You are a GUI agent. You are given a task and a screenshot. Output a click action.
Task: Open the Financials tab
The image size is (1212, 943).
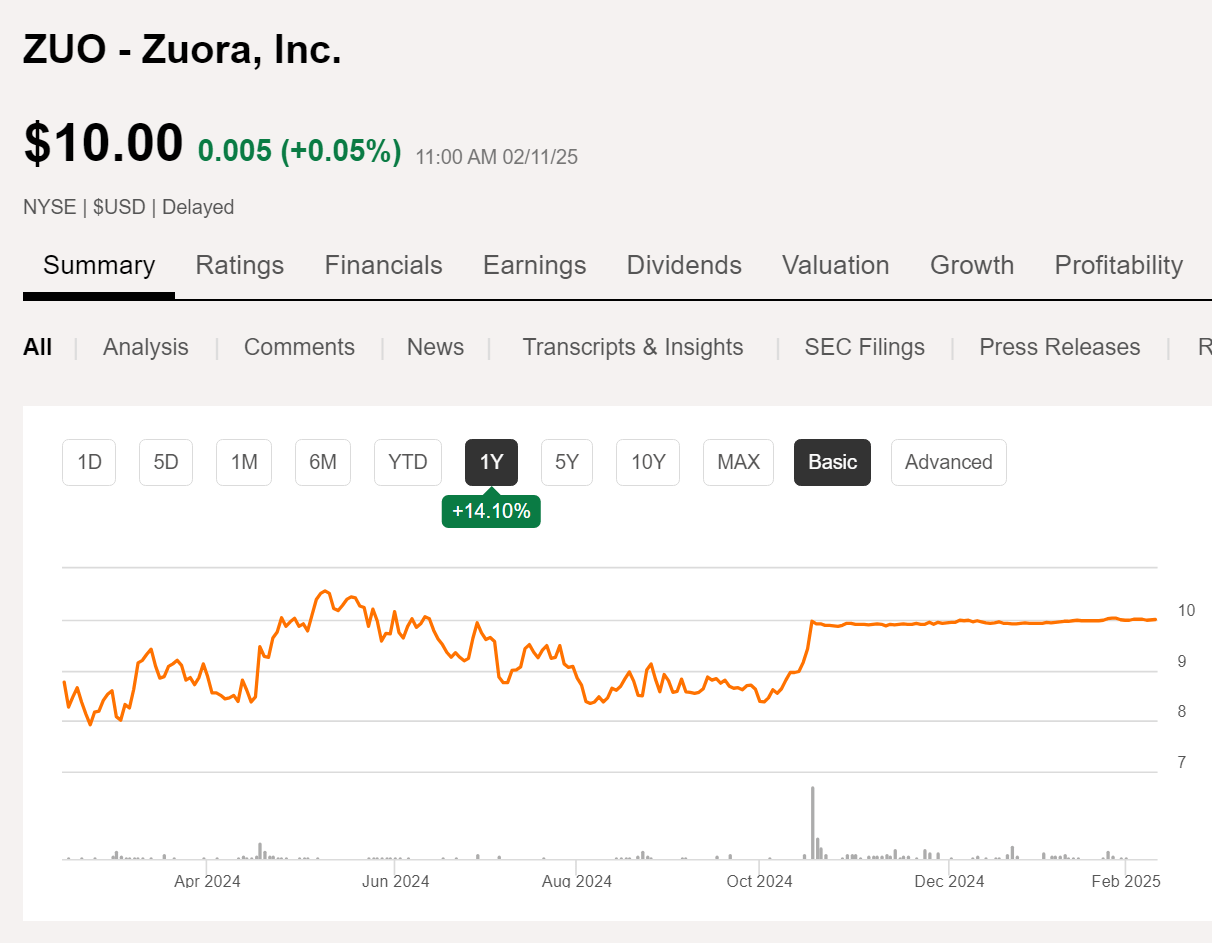[383, 265]
